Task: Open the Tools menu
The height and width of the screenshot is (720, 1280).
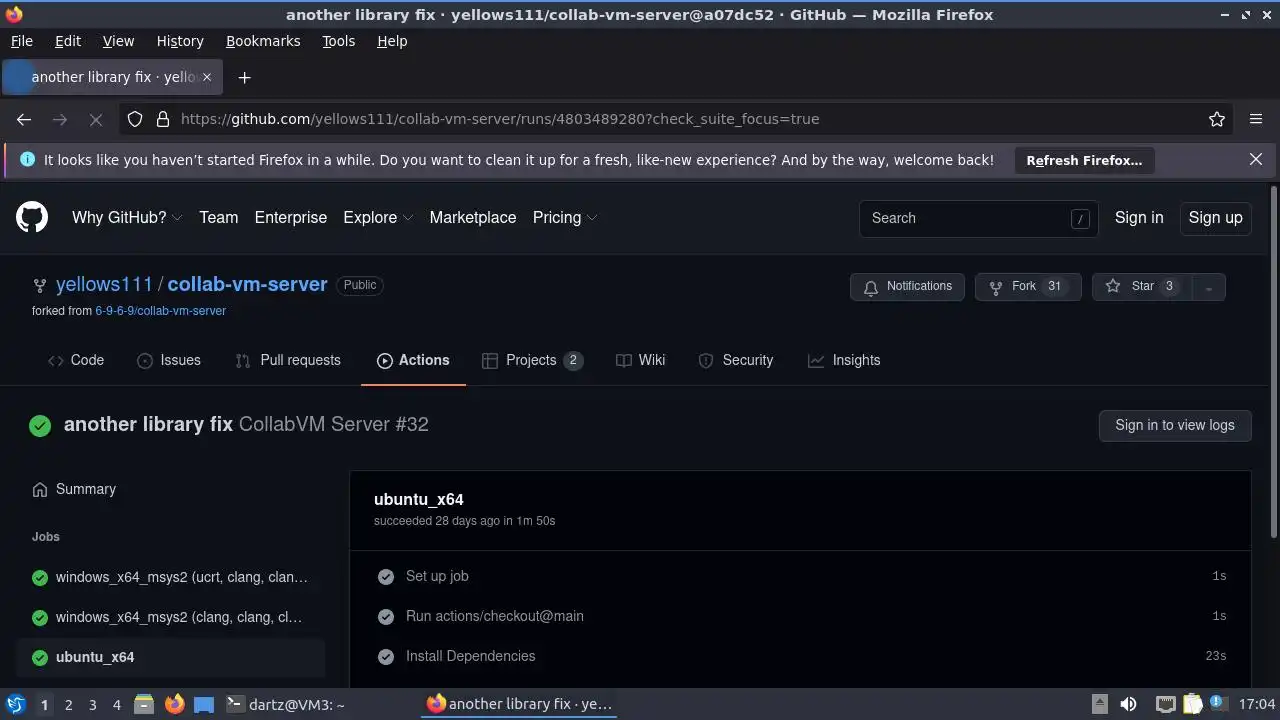Action: 338,41
